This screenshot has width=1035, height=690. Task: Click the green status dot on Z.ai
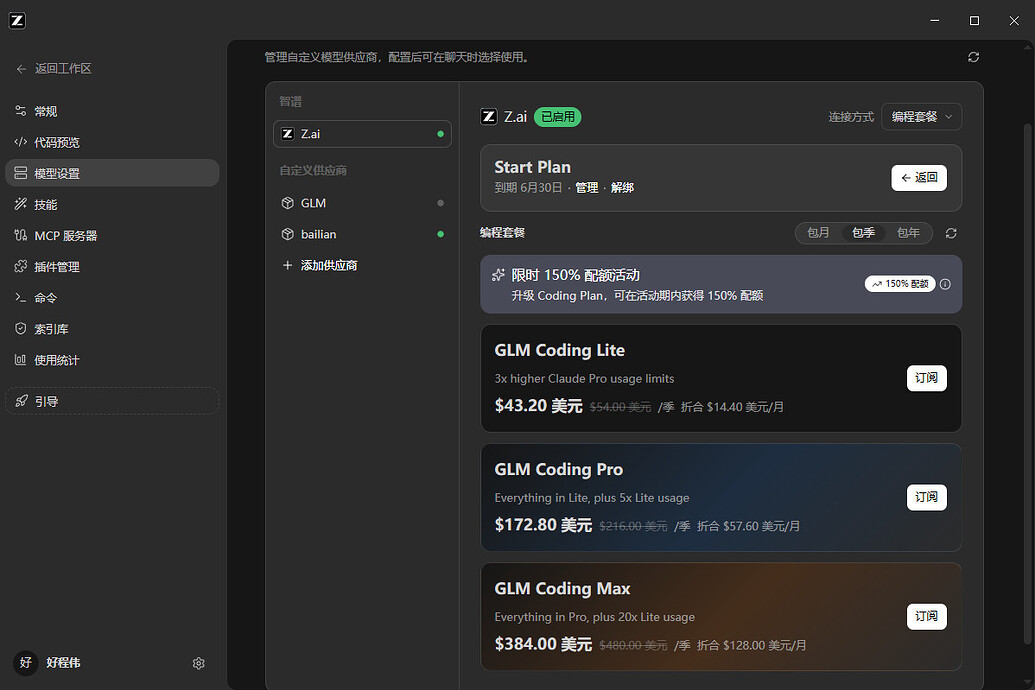tap(440, 134)
